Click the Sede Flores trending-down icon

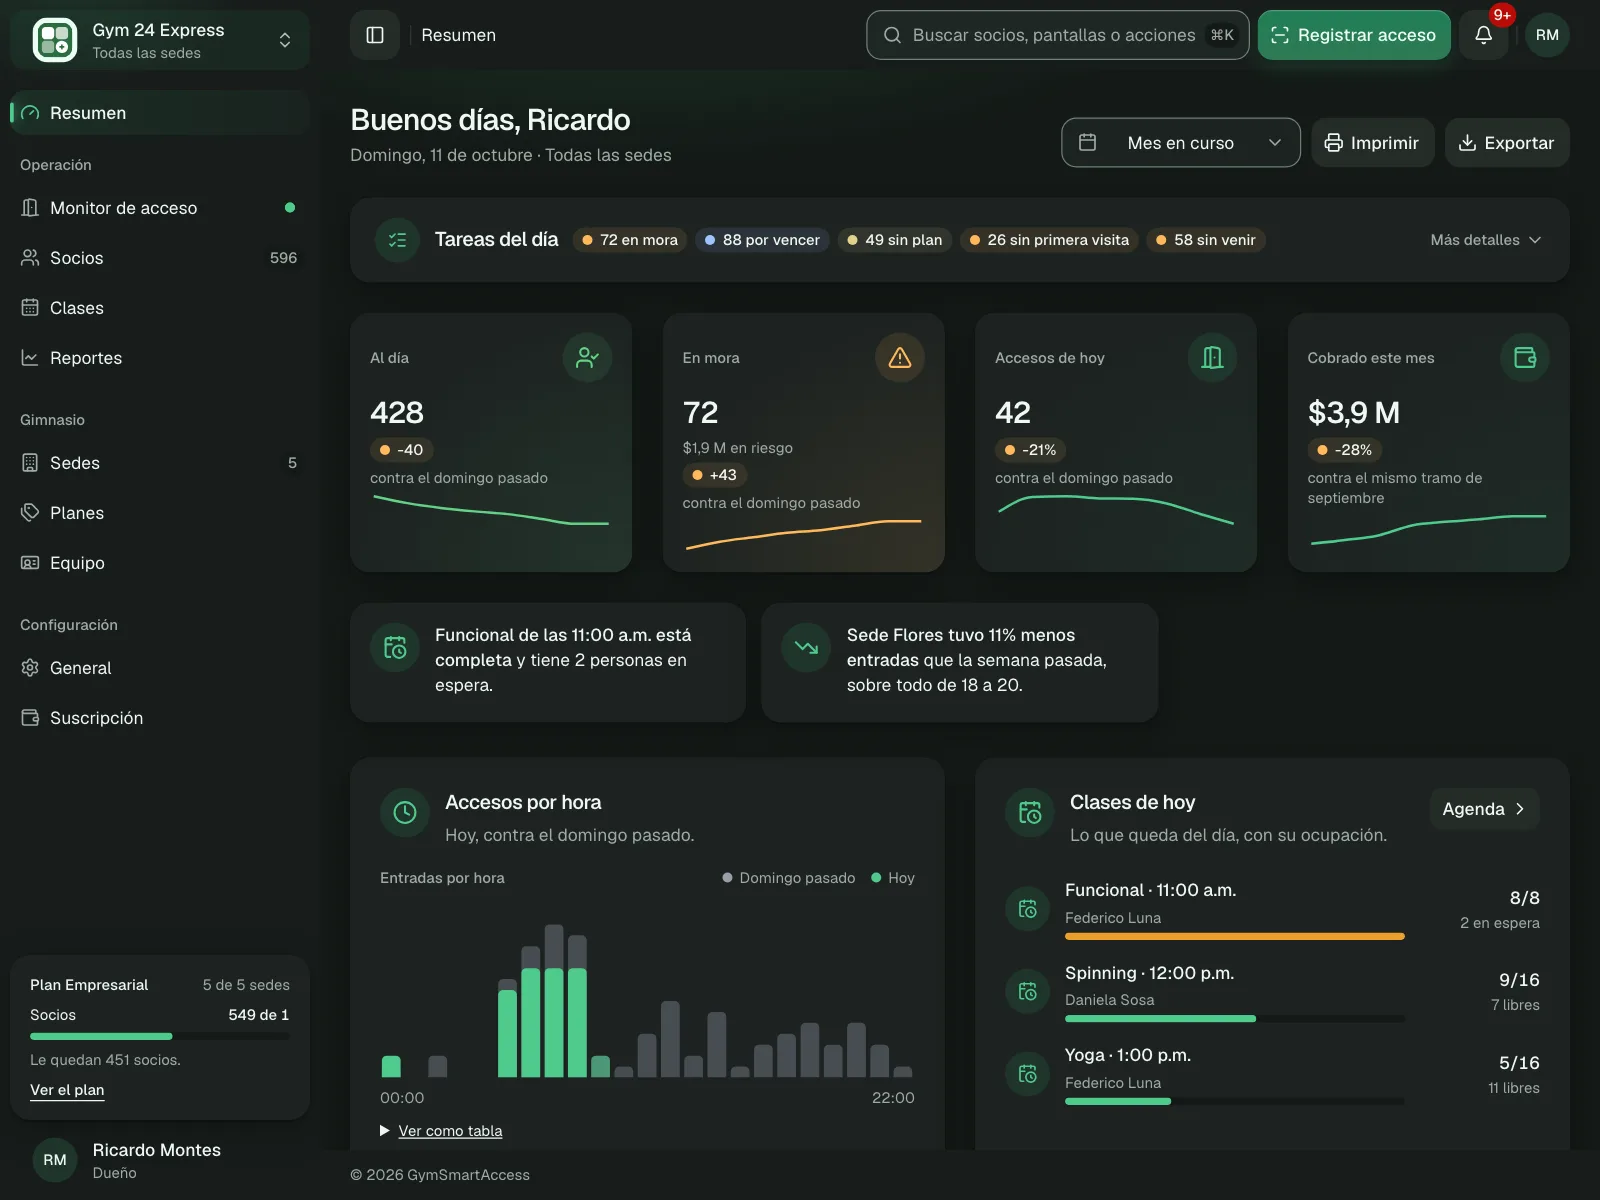[x=806, y=647]
